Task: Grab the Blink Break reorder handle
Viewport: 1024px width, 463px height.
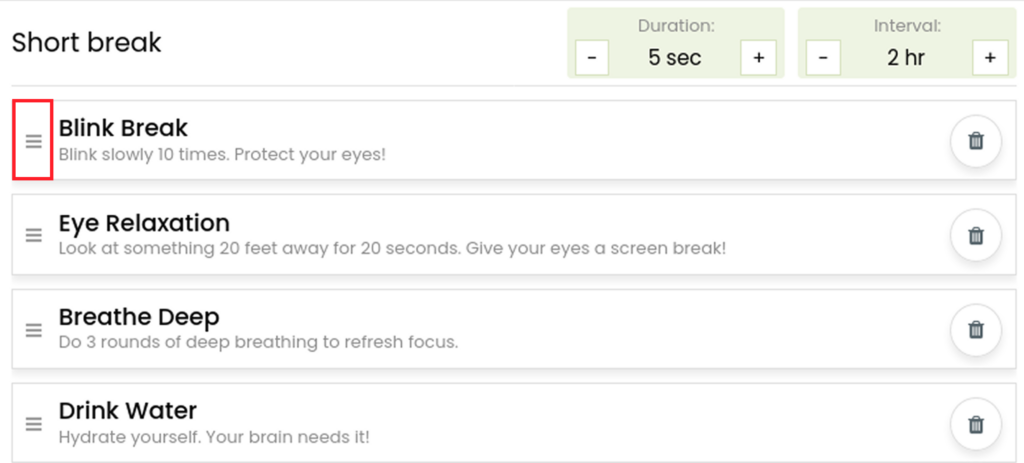Action: click(x=33, y=140)
